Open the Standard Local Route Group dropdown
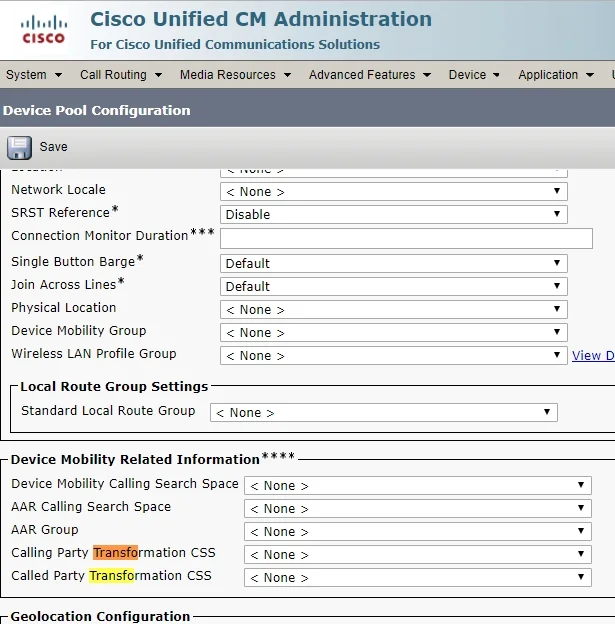 384,413
